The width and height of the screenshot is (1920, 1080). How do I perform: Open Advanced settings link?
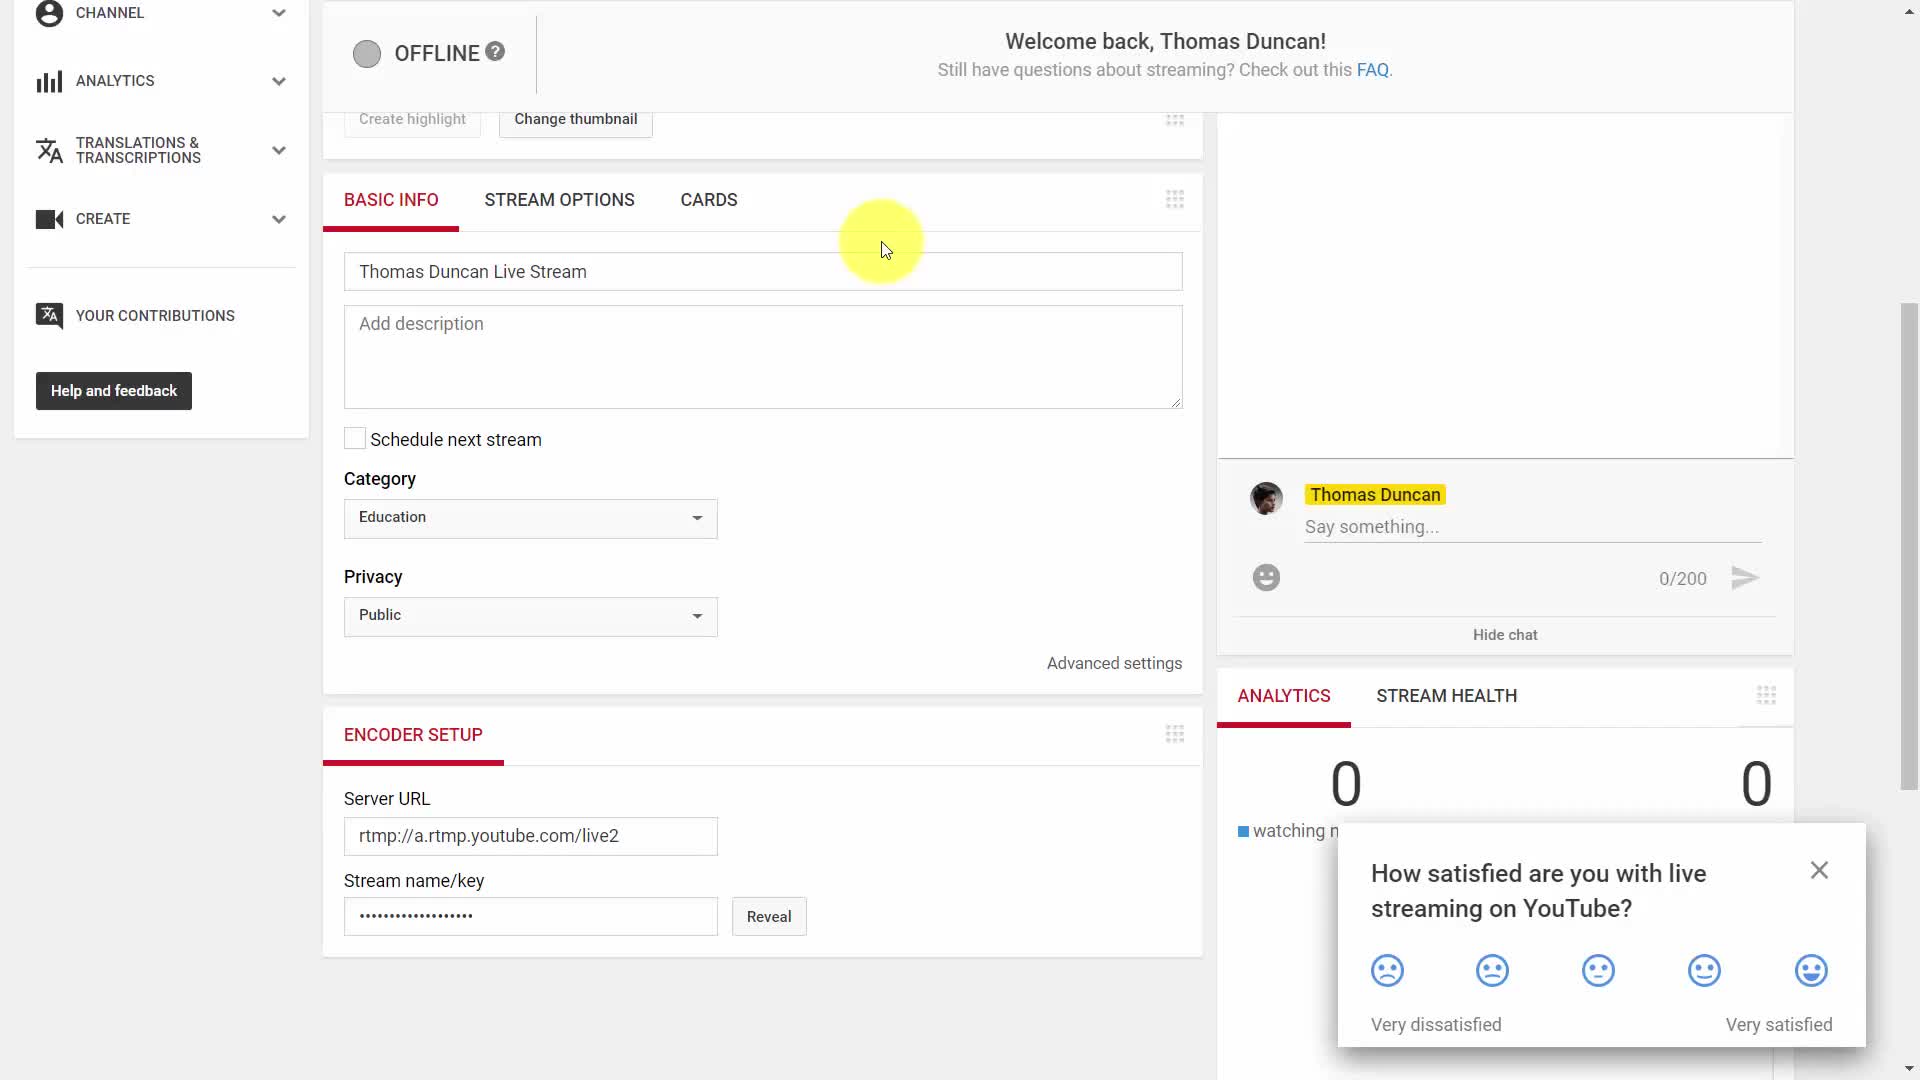[1114, 663]
